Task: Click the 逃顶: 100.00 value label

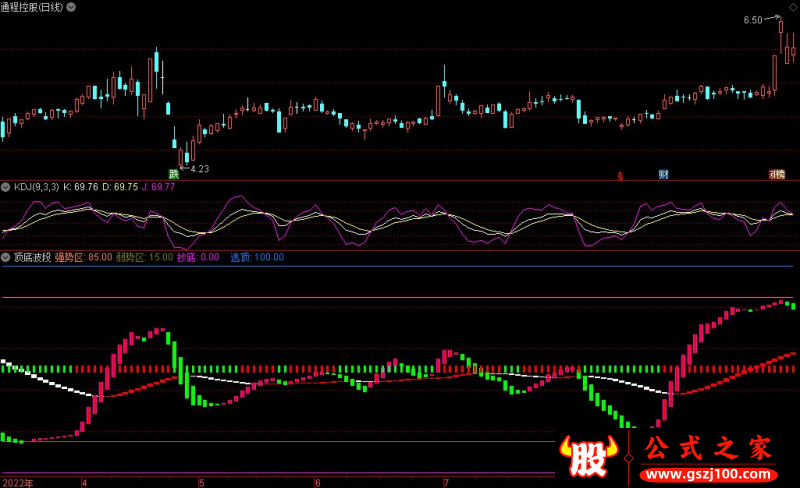Action: pos(257,257)
